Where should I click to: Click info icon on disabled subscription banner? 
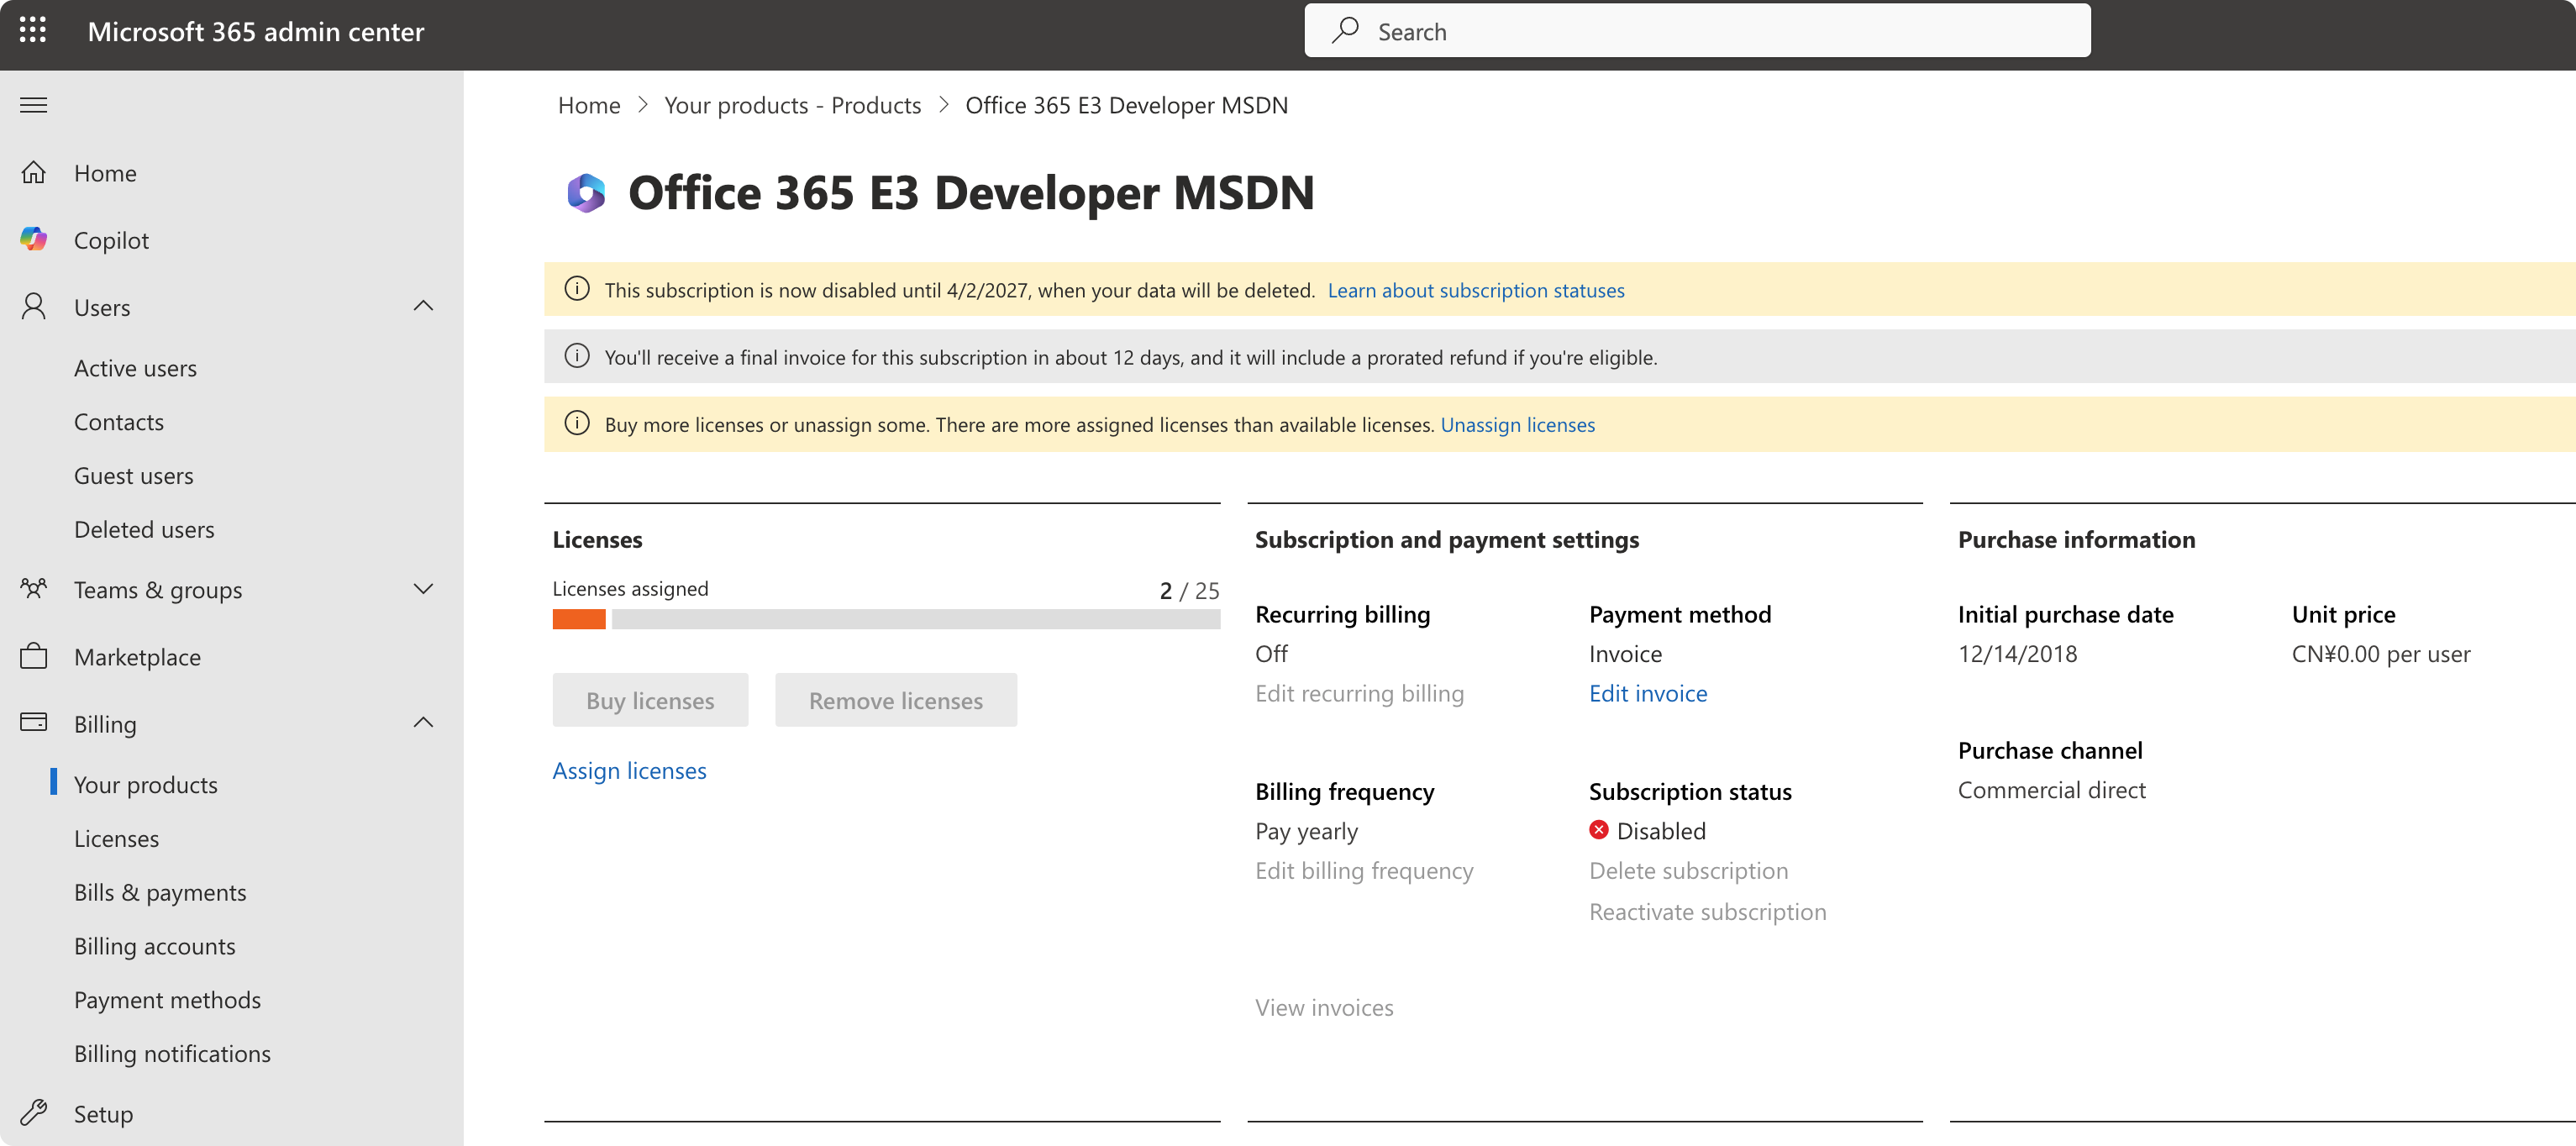tap(577, 289)
